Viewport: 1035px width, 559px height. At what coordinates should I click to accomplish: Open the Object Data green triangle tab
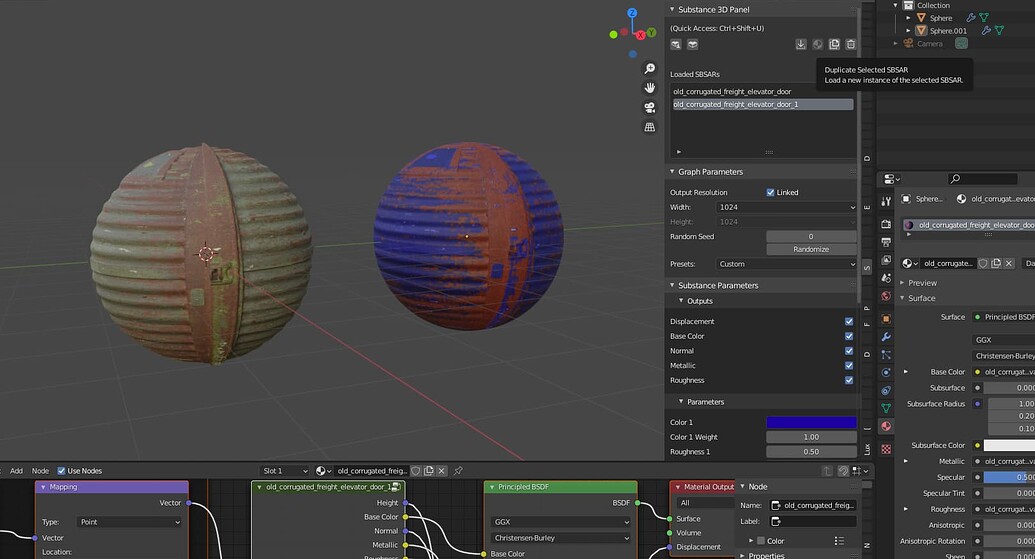(886, 408)
